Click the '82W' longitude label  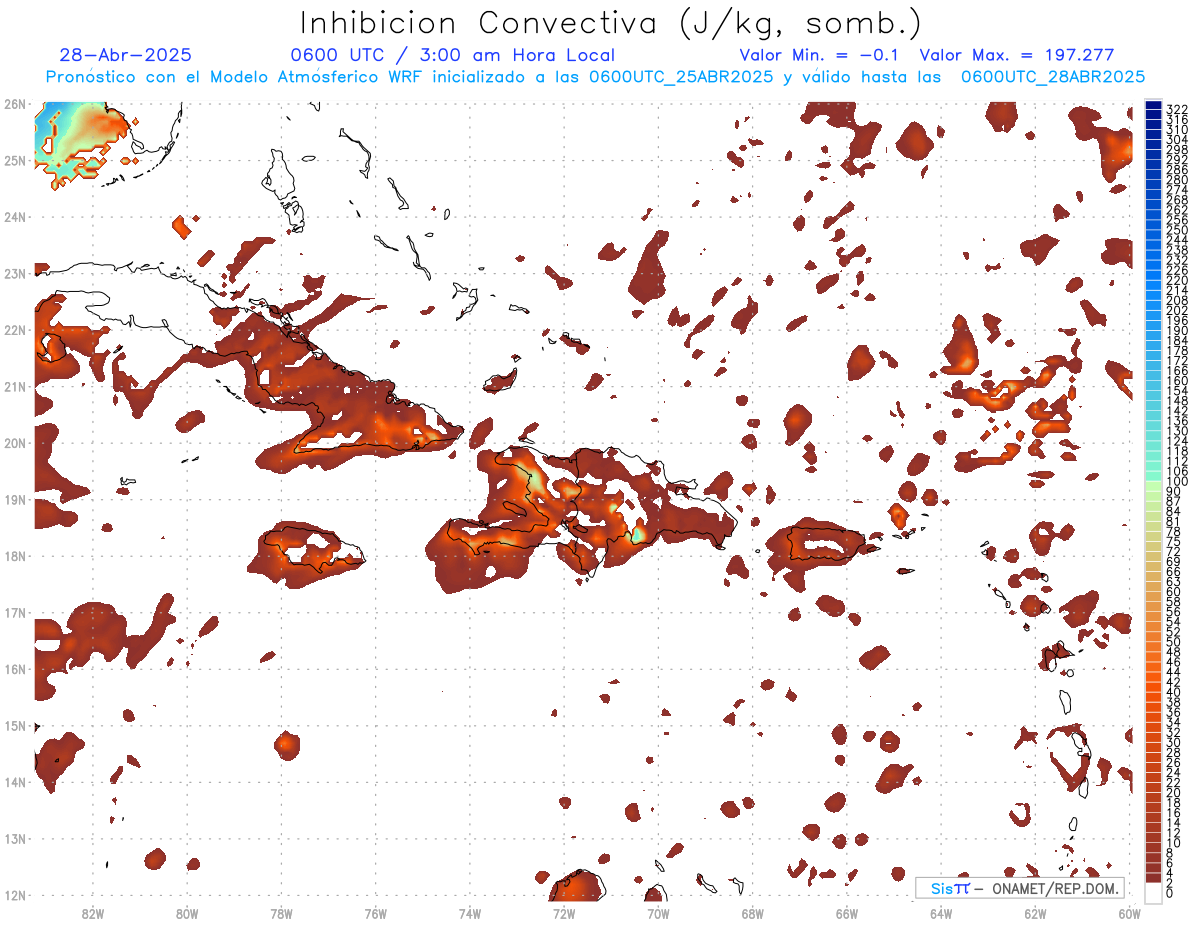tap(93, 913)
